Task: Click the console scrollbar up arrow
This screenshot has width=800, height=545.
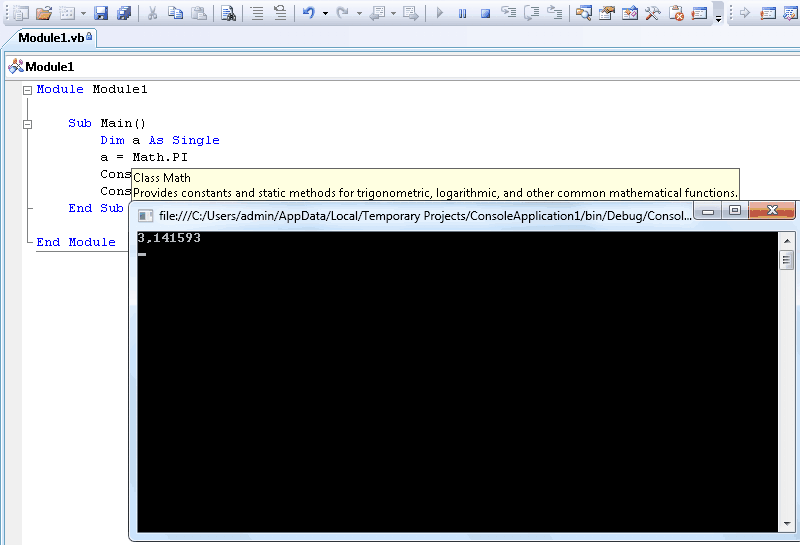Action: point(786,240)
